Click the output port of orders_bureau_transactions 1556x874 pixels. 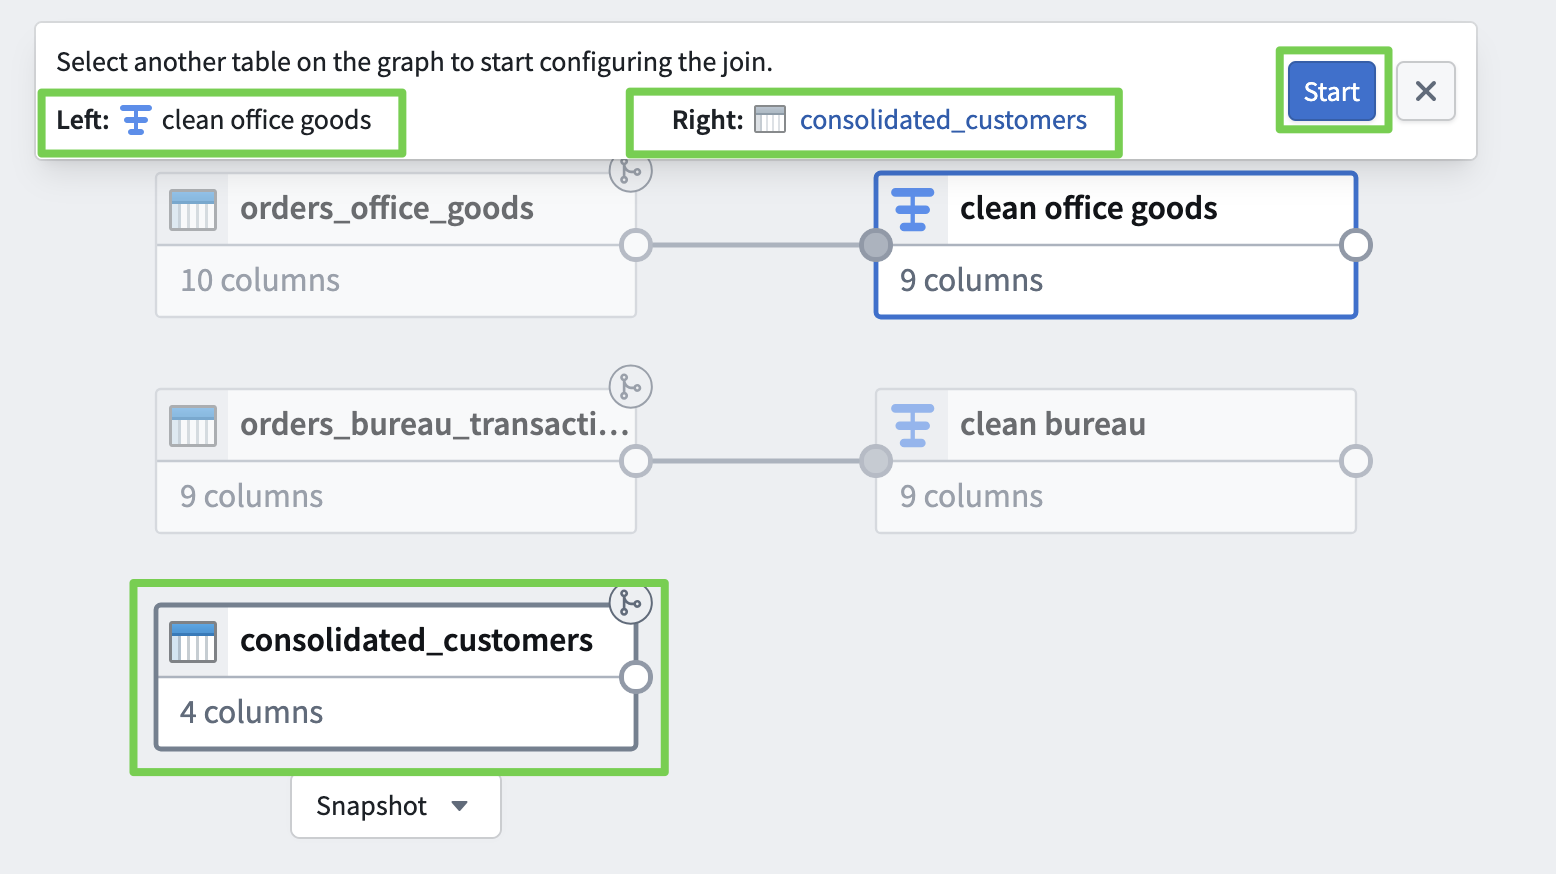point(636,461)
